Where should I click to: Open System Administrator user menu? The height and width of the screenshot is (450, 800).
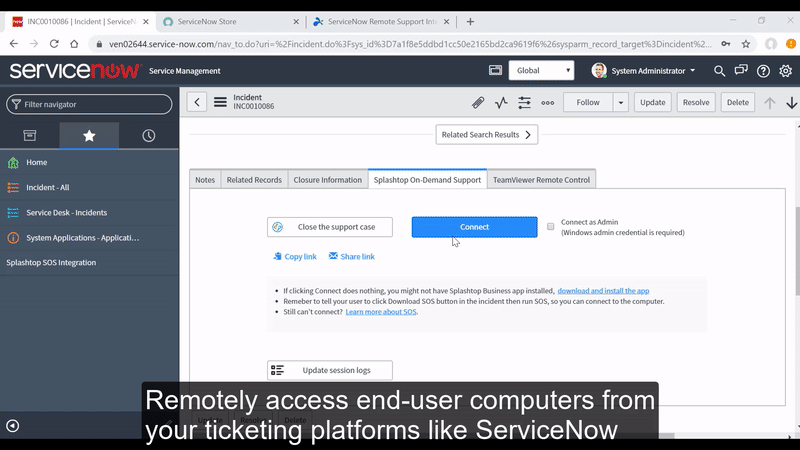coord(643,70)
